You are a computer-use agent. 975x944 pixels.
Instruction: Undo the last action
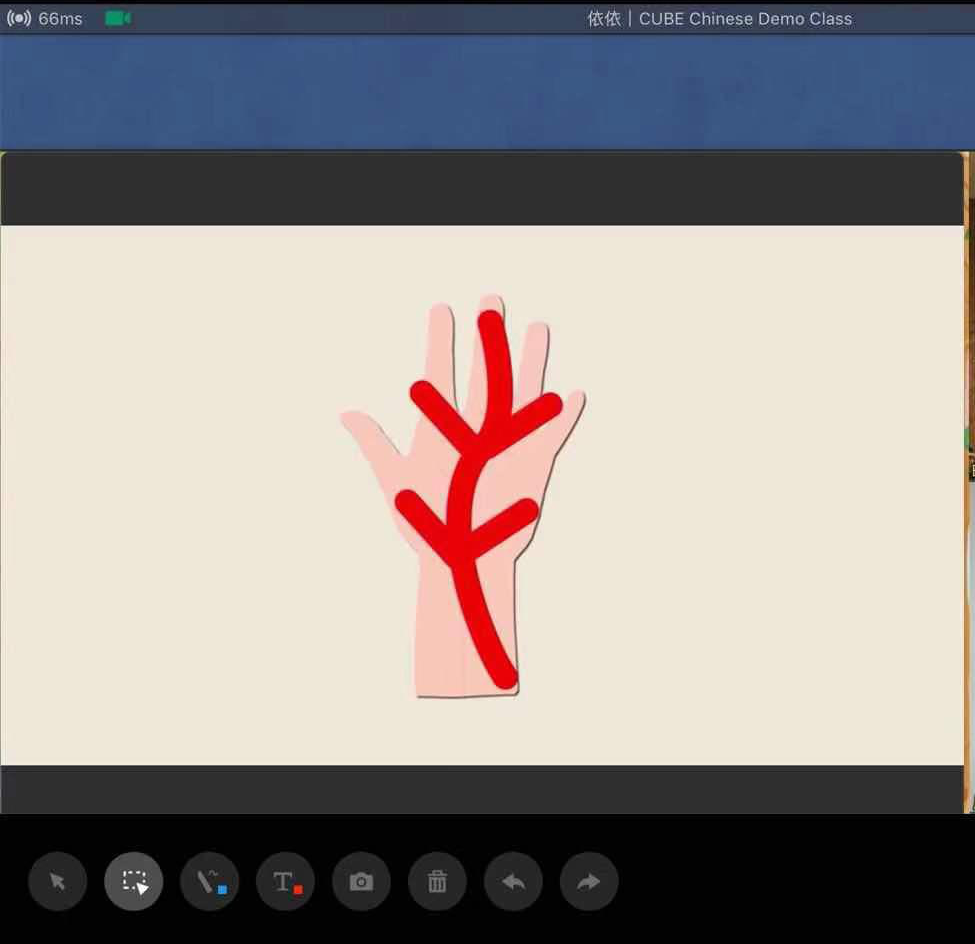[513, 881]
